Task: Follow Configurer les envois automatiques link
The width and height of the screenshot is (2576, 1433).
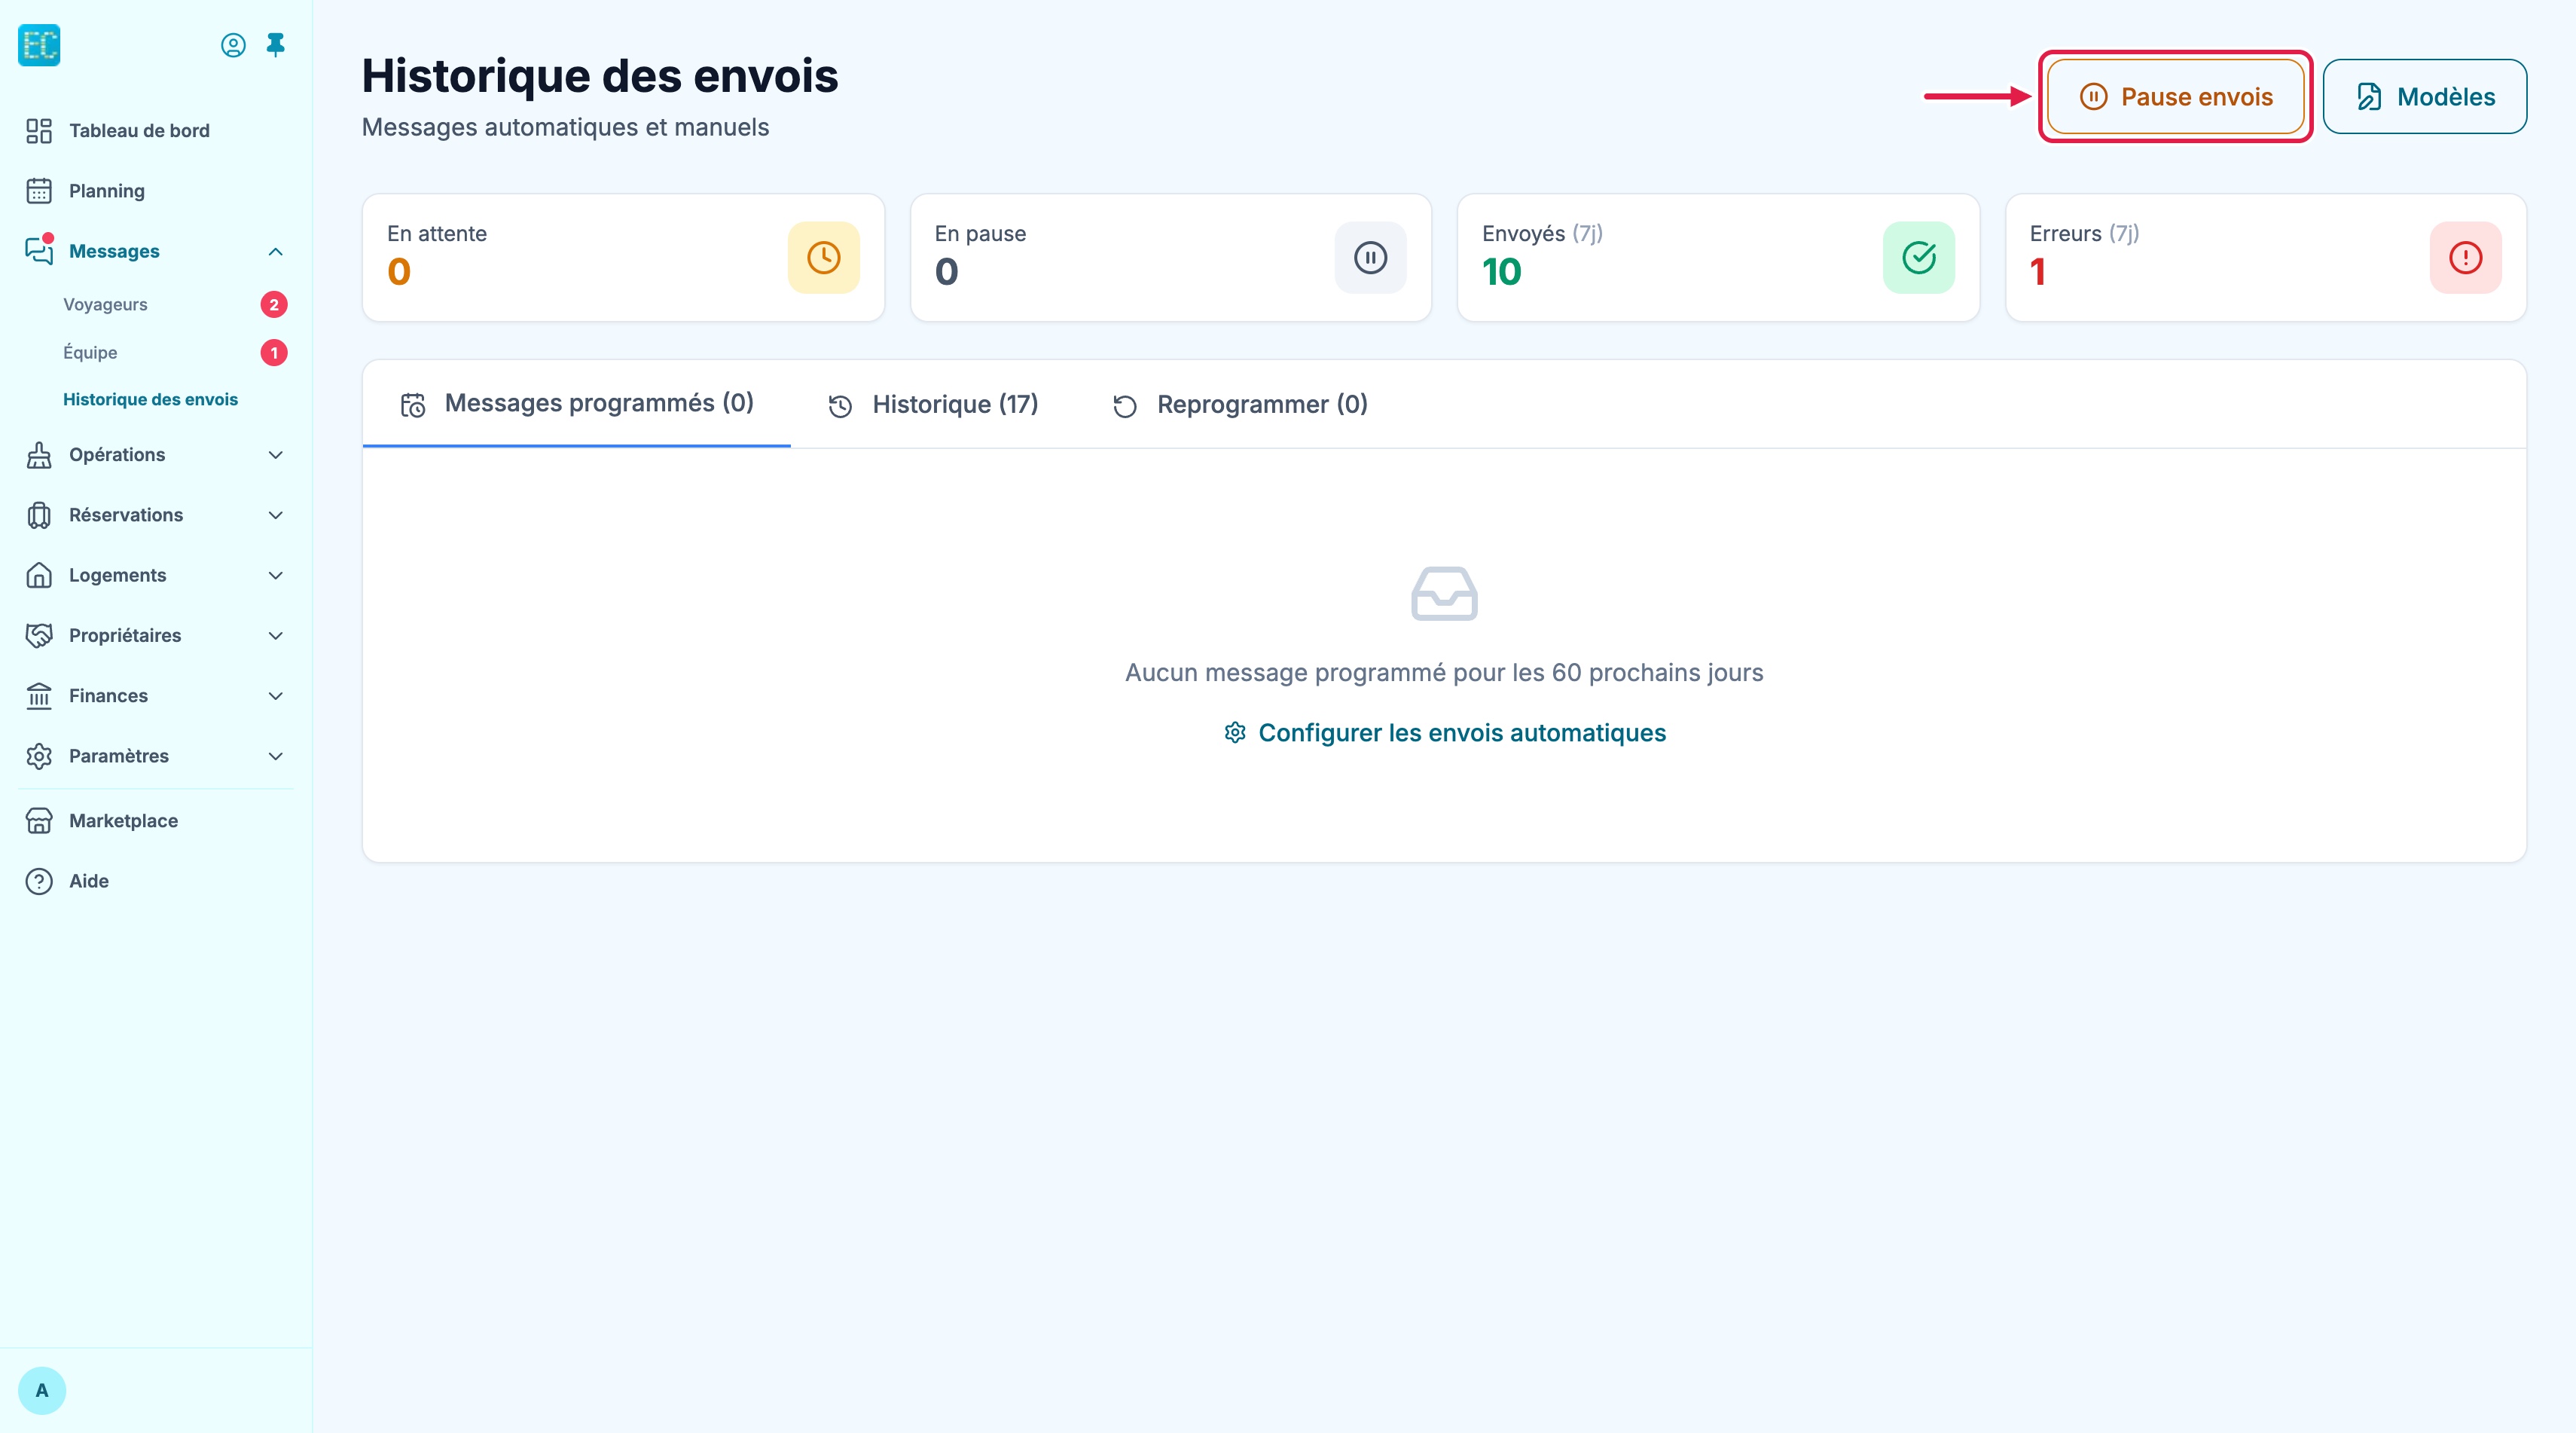Action: 1445,733
